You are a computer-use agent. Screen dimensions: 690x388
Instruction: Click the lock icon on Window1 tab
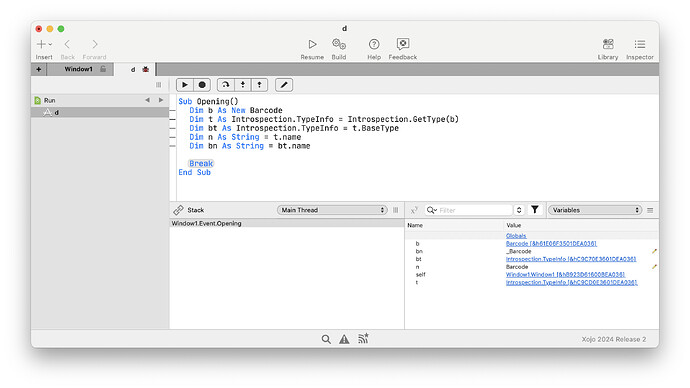(x=103, y=69)
